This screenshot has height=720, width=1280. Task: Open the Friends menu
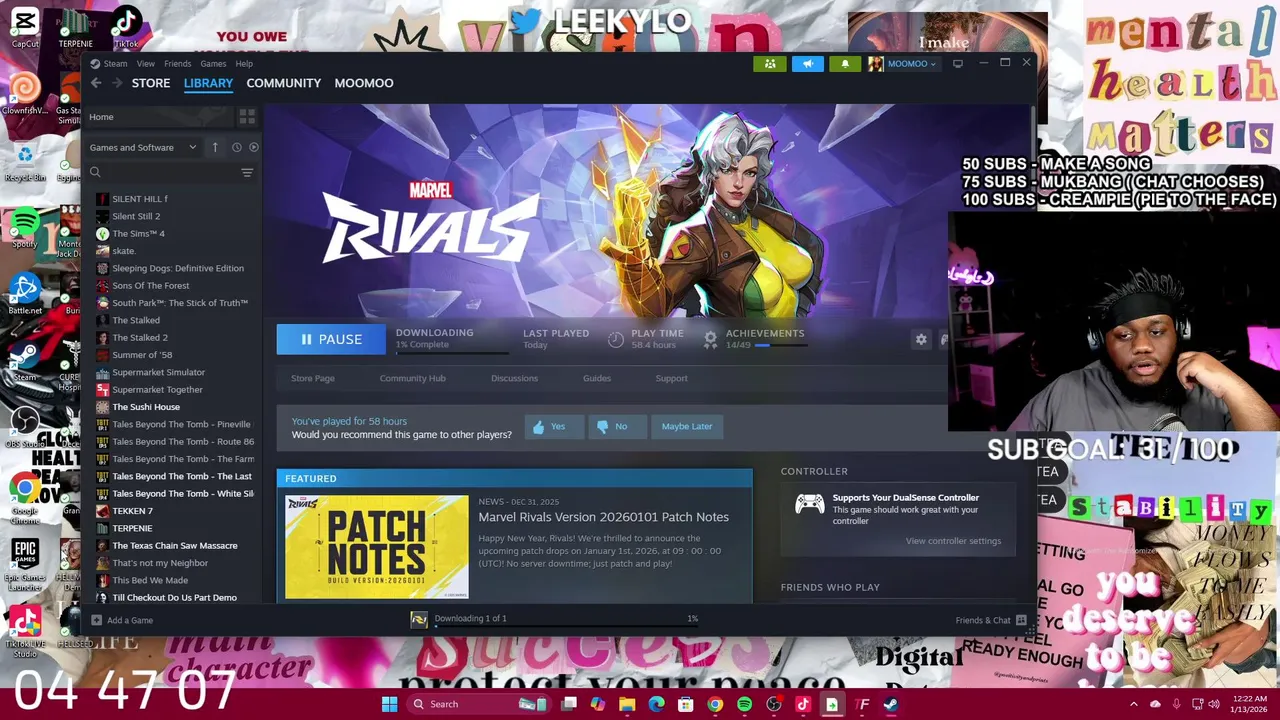[x=177, y=64]
